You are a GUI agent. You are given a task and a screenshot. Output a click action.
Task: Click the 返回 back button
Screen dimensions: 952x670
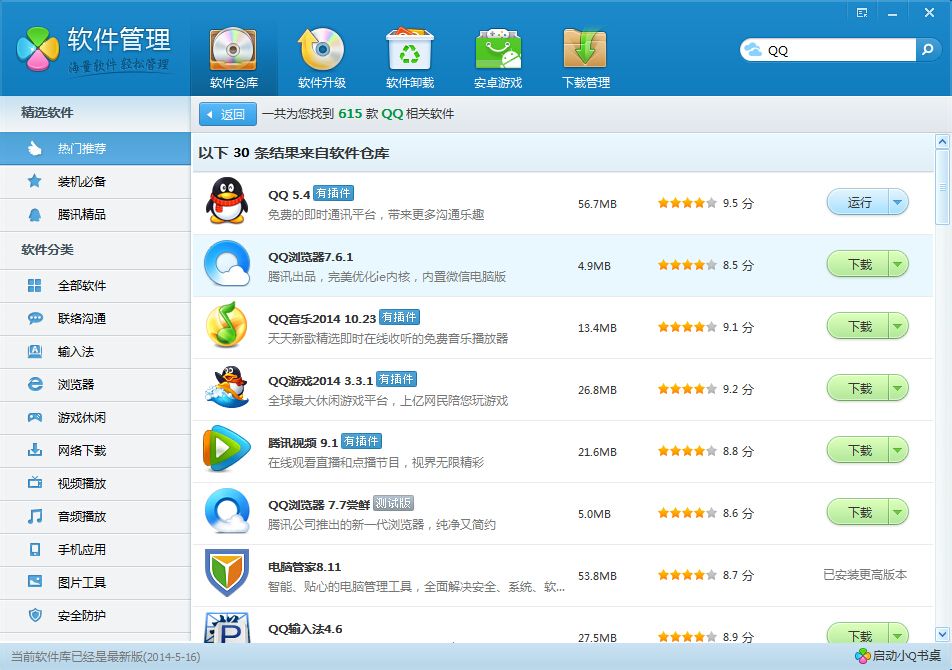click(x=228, y=114)
